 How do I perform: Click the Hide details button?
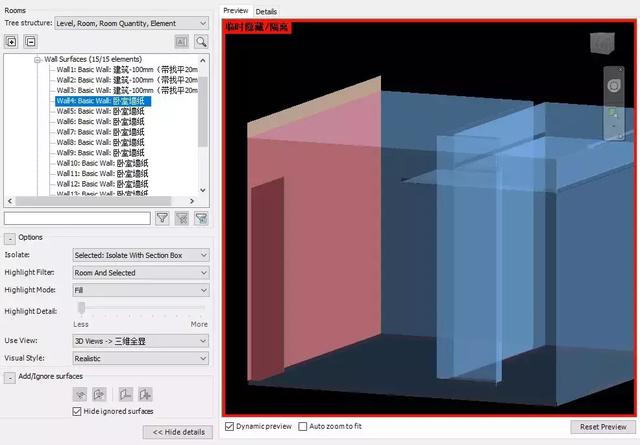pyautogui.click(x=178, y=432)
